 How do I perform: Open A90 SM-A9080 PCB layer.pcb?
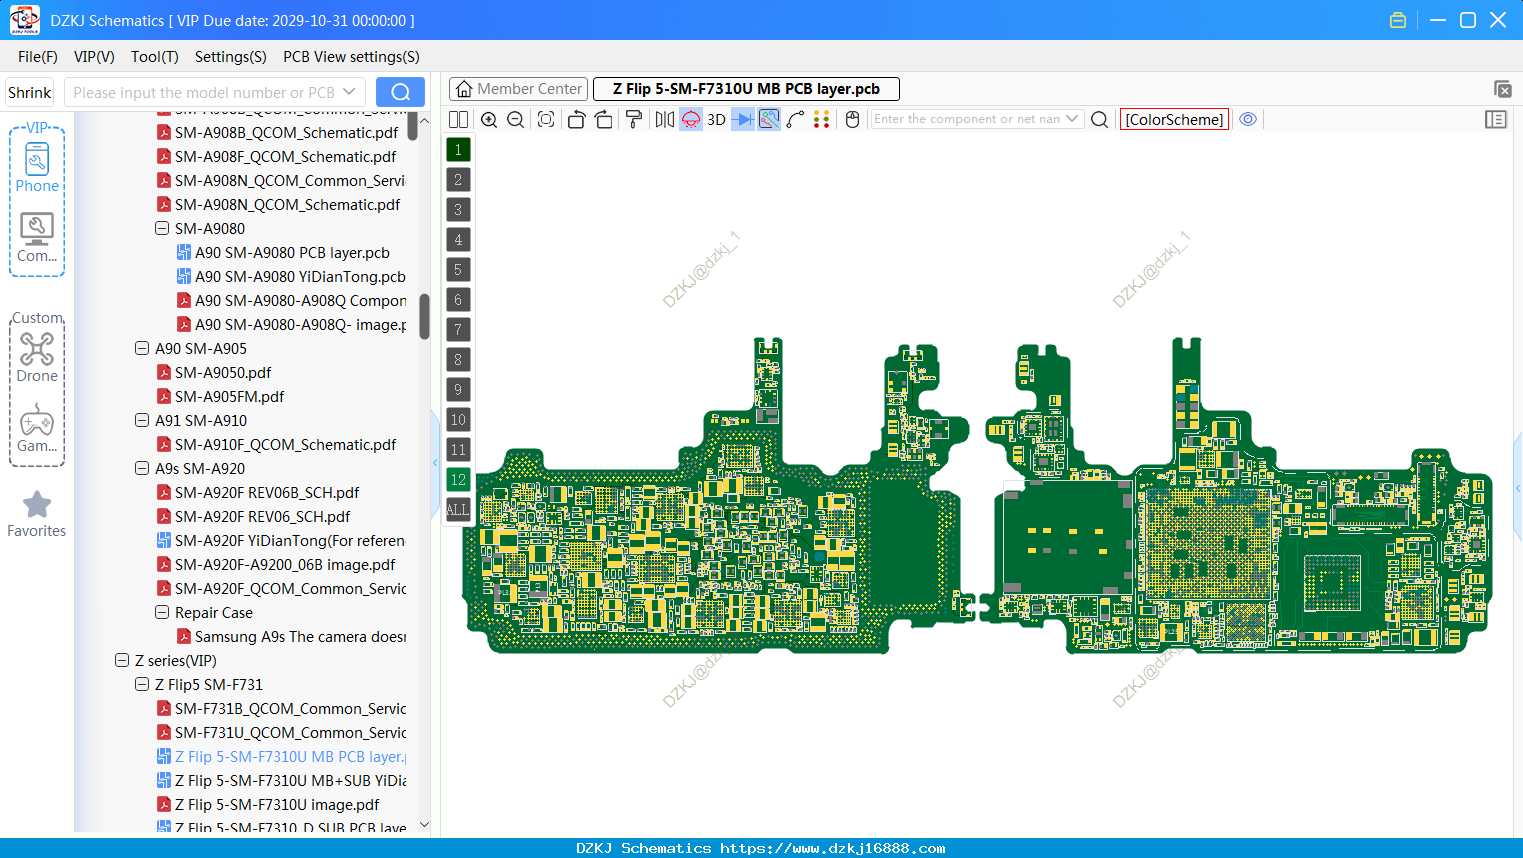tap(292, 252)
